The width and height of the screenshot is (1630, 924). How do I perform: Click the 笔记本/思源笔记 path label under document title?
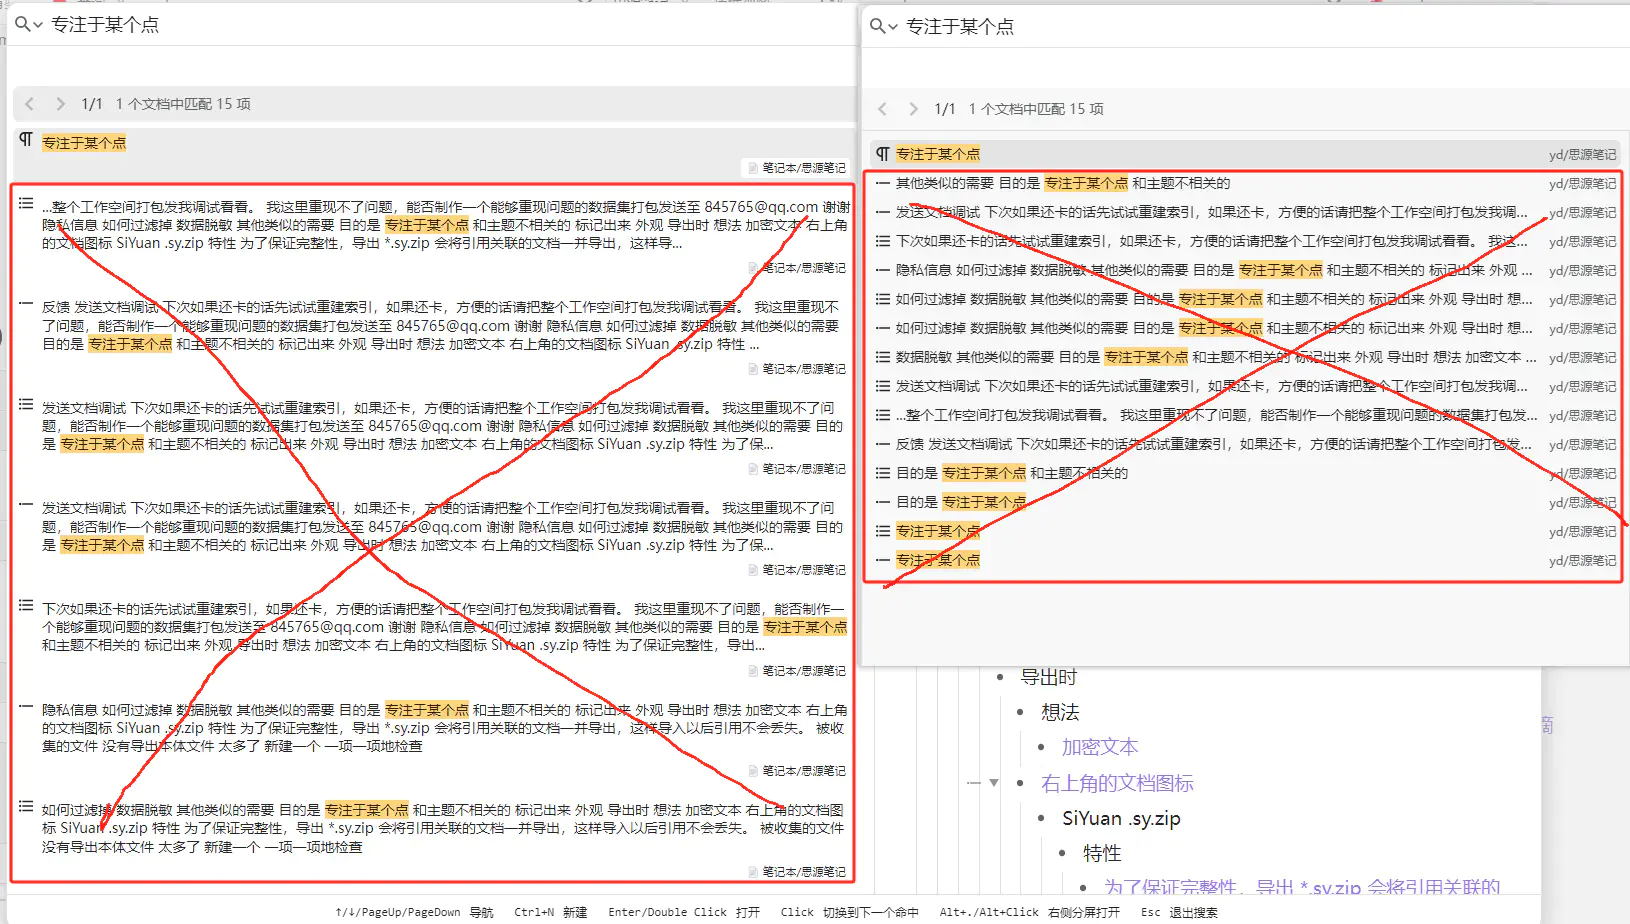click(x=803, y=168)
